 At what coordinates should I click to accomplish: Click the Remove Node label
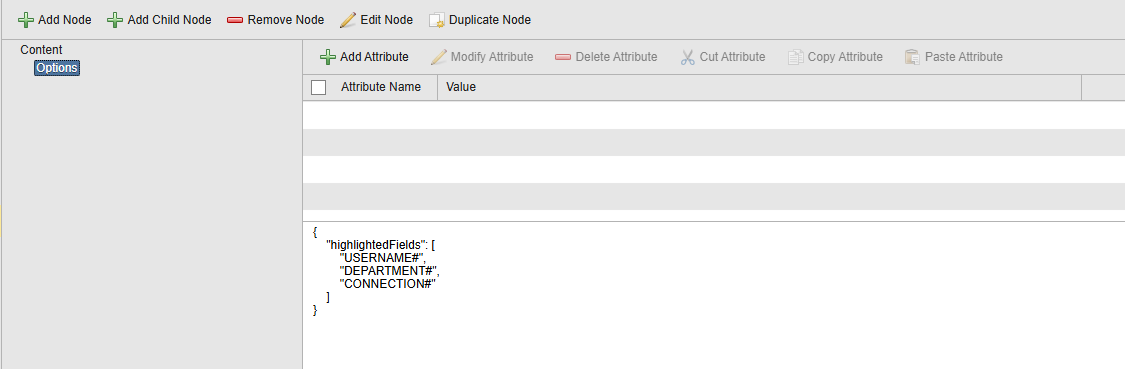(286, 20)
